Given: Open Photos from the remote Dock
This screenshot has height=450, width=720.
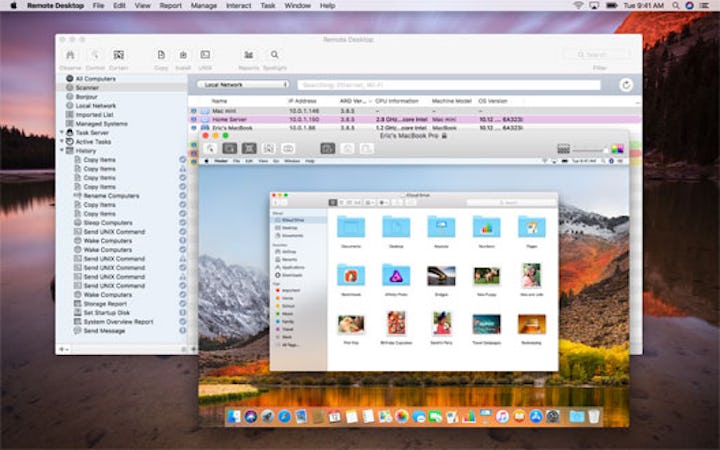Looking at the screenshot, I should pyautogui.click(x=401, y=416).
